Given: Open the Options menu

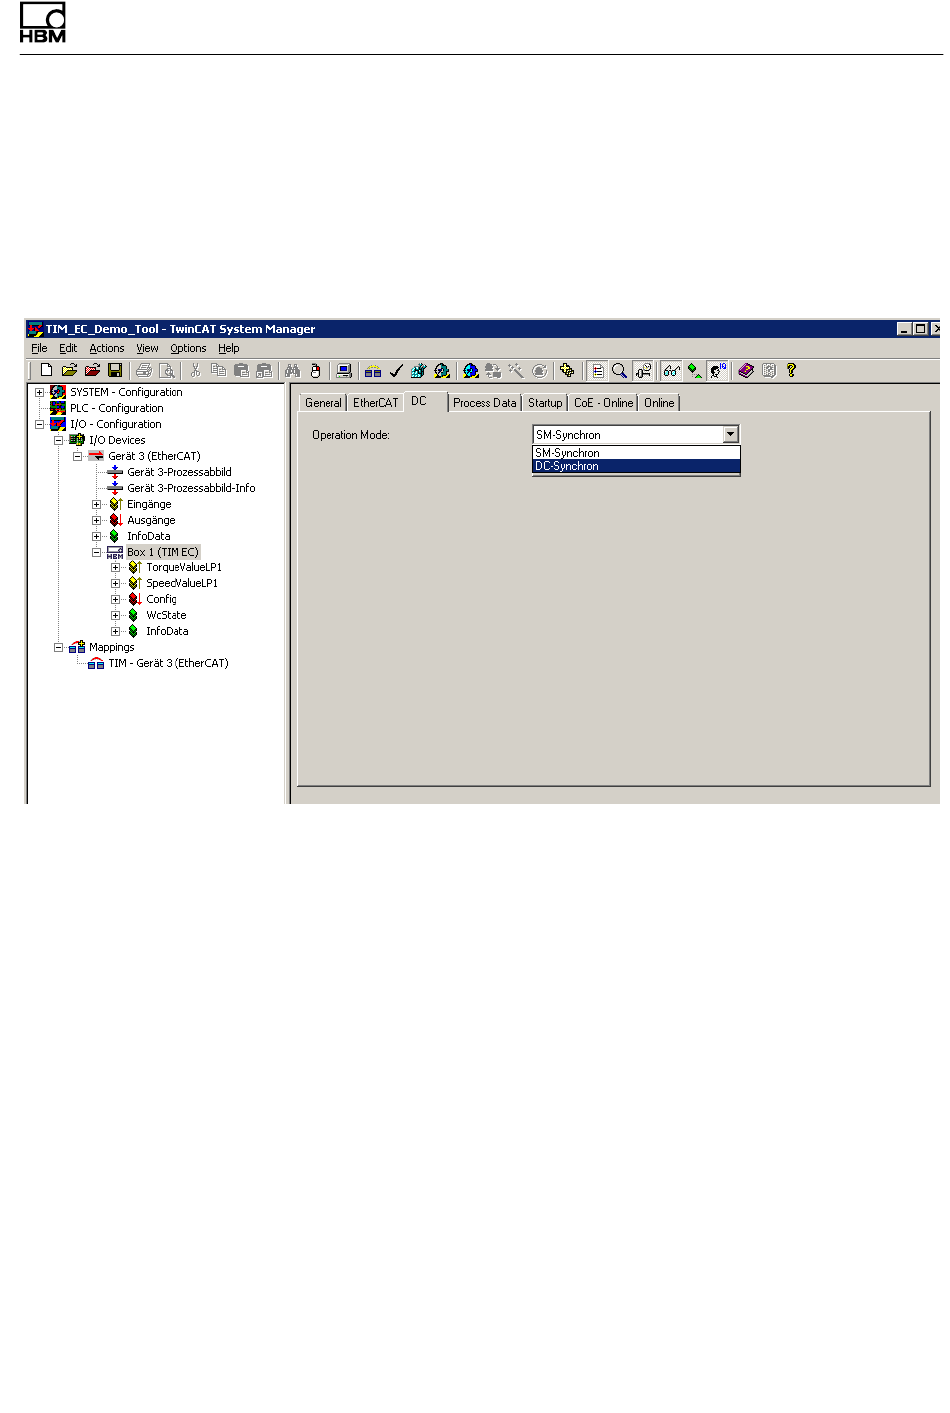Looking at the screenshot, I should [x=188, y=348].
